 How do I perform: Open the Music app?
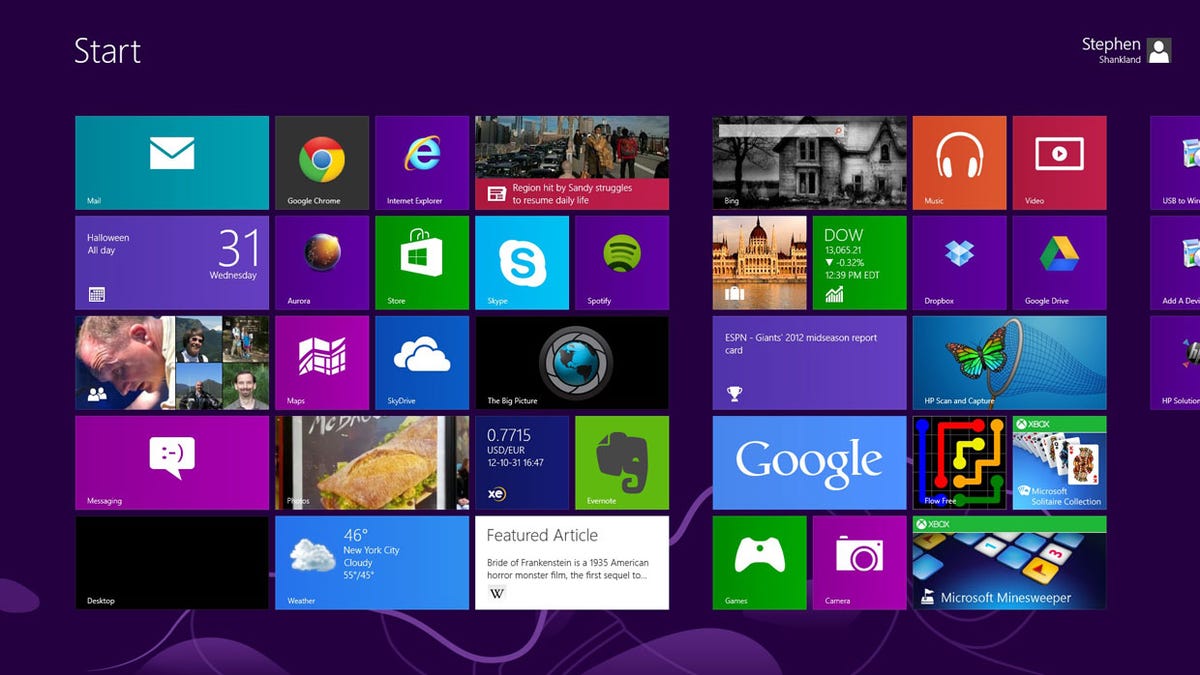(959, 162)
